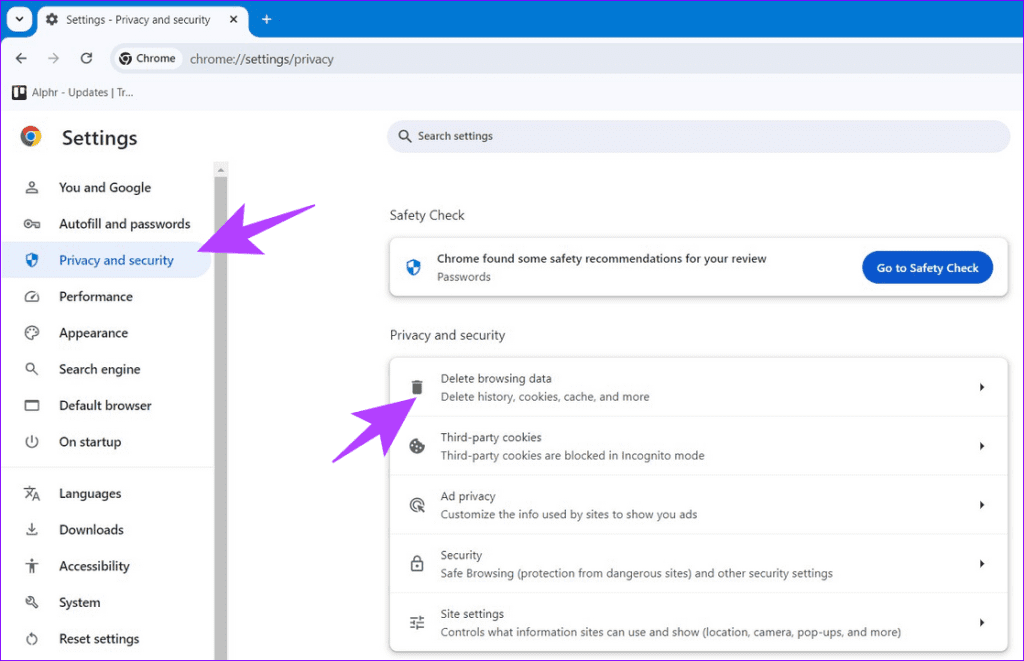
Task: Open the Site settings controls icon
Action: coord(416,621)
